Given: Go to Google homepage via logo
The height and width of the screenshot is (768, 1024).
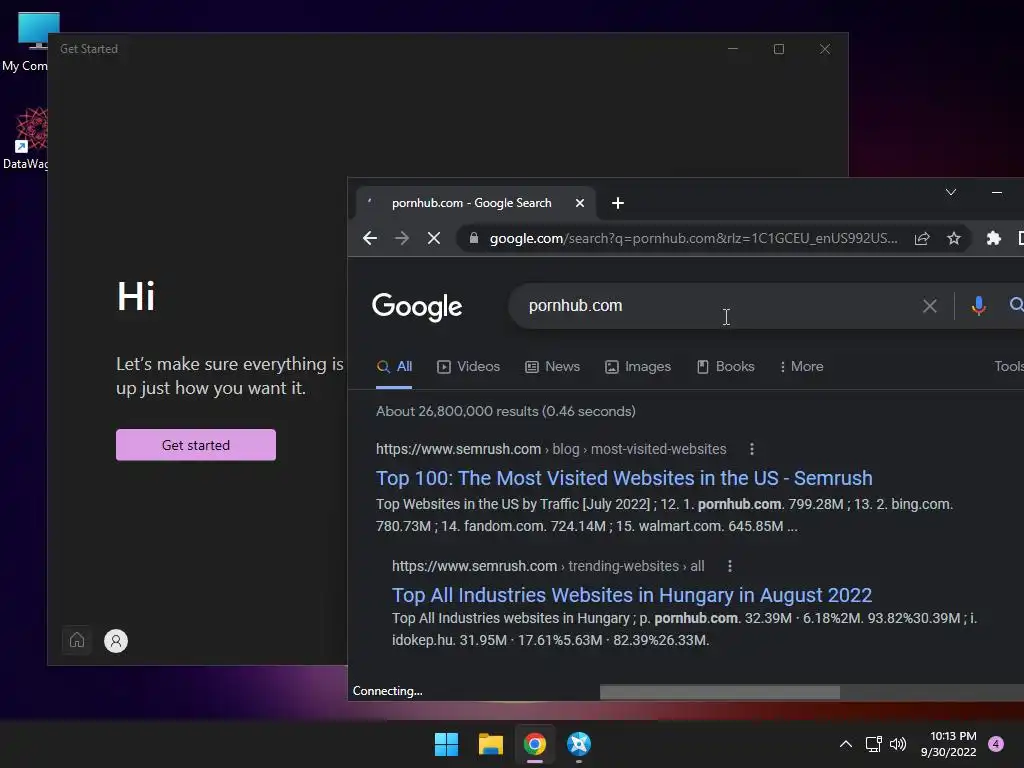Looking at the screenshot, I should pyautogui.click(x=417, y=306).
